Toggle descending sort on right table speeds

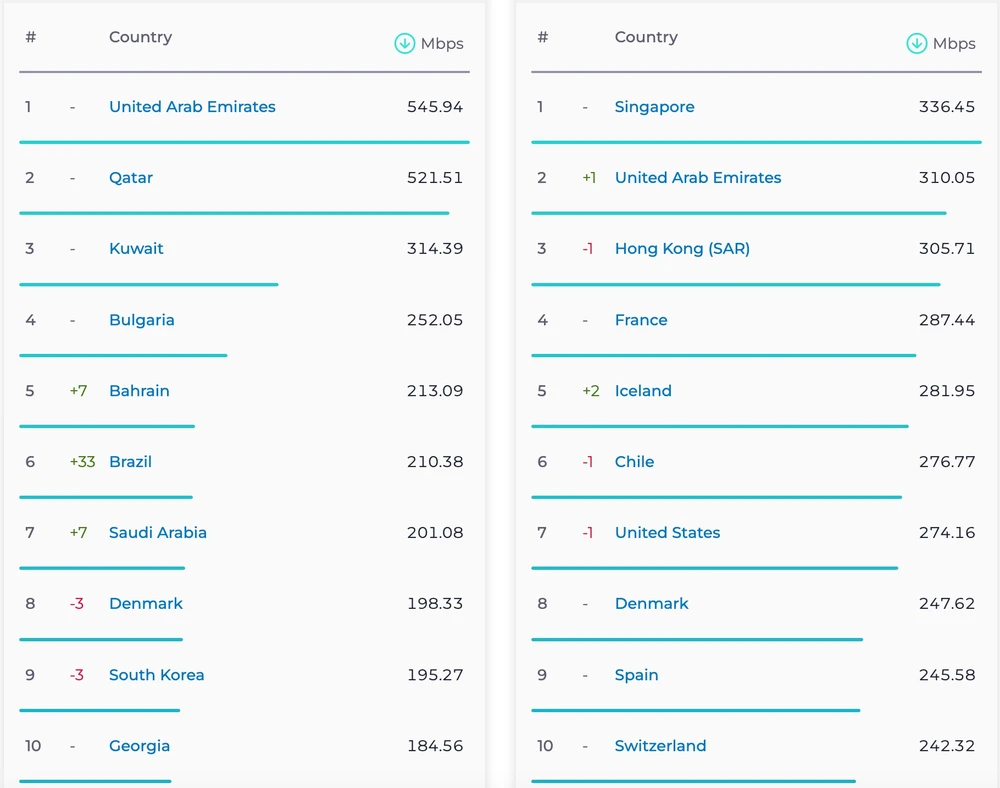click(x=916, y=43)
